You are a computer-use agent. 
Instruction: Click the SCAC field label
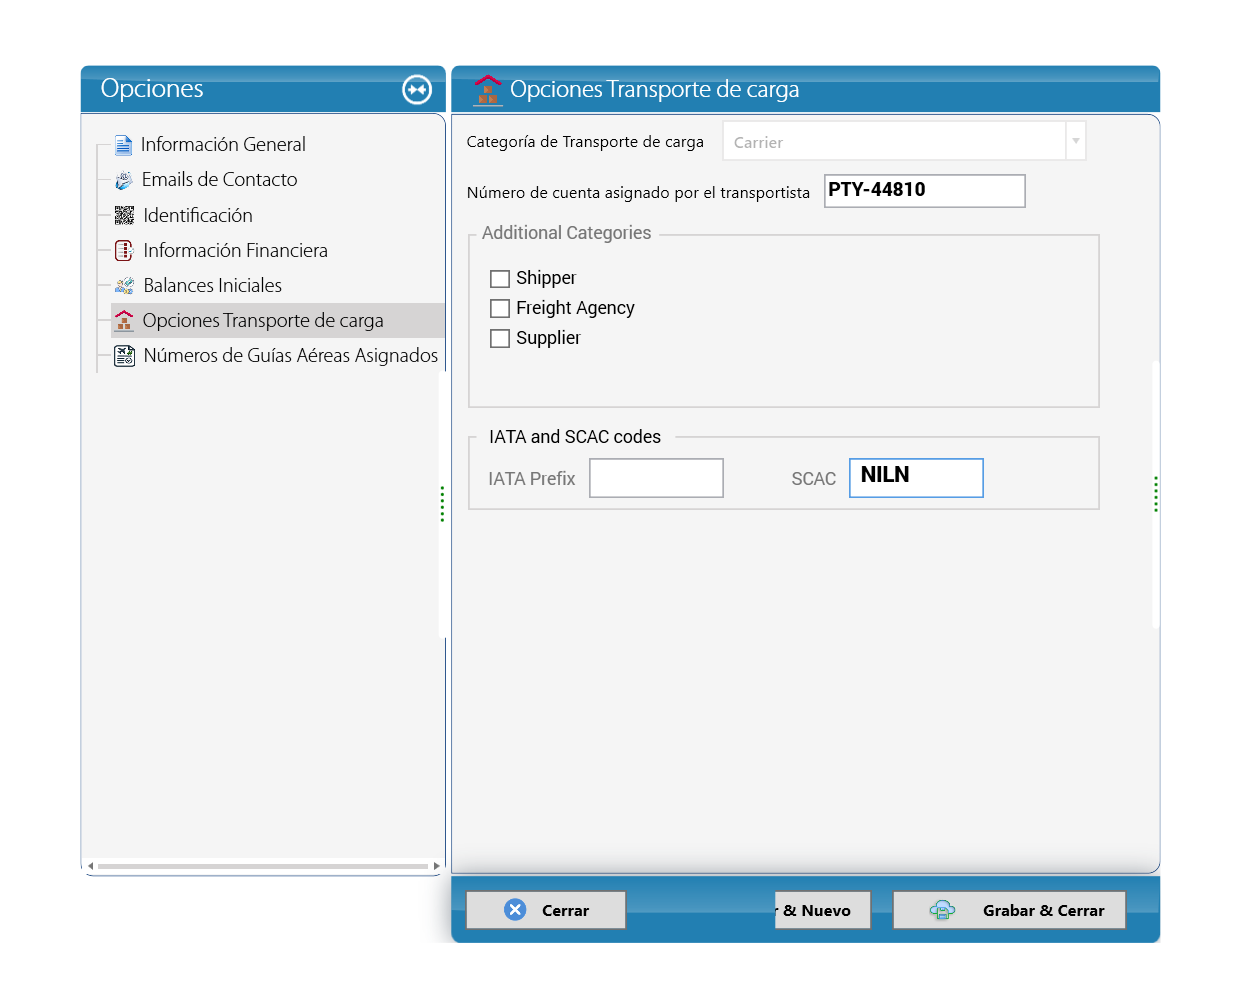(x=814, y=479)
